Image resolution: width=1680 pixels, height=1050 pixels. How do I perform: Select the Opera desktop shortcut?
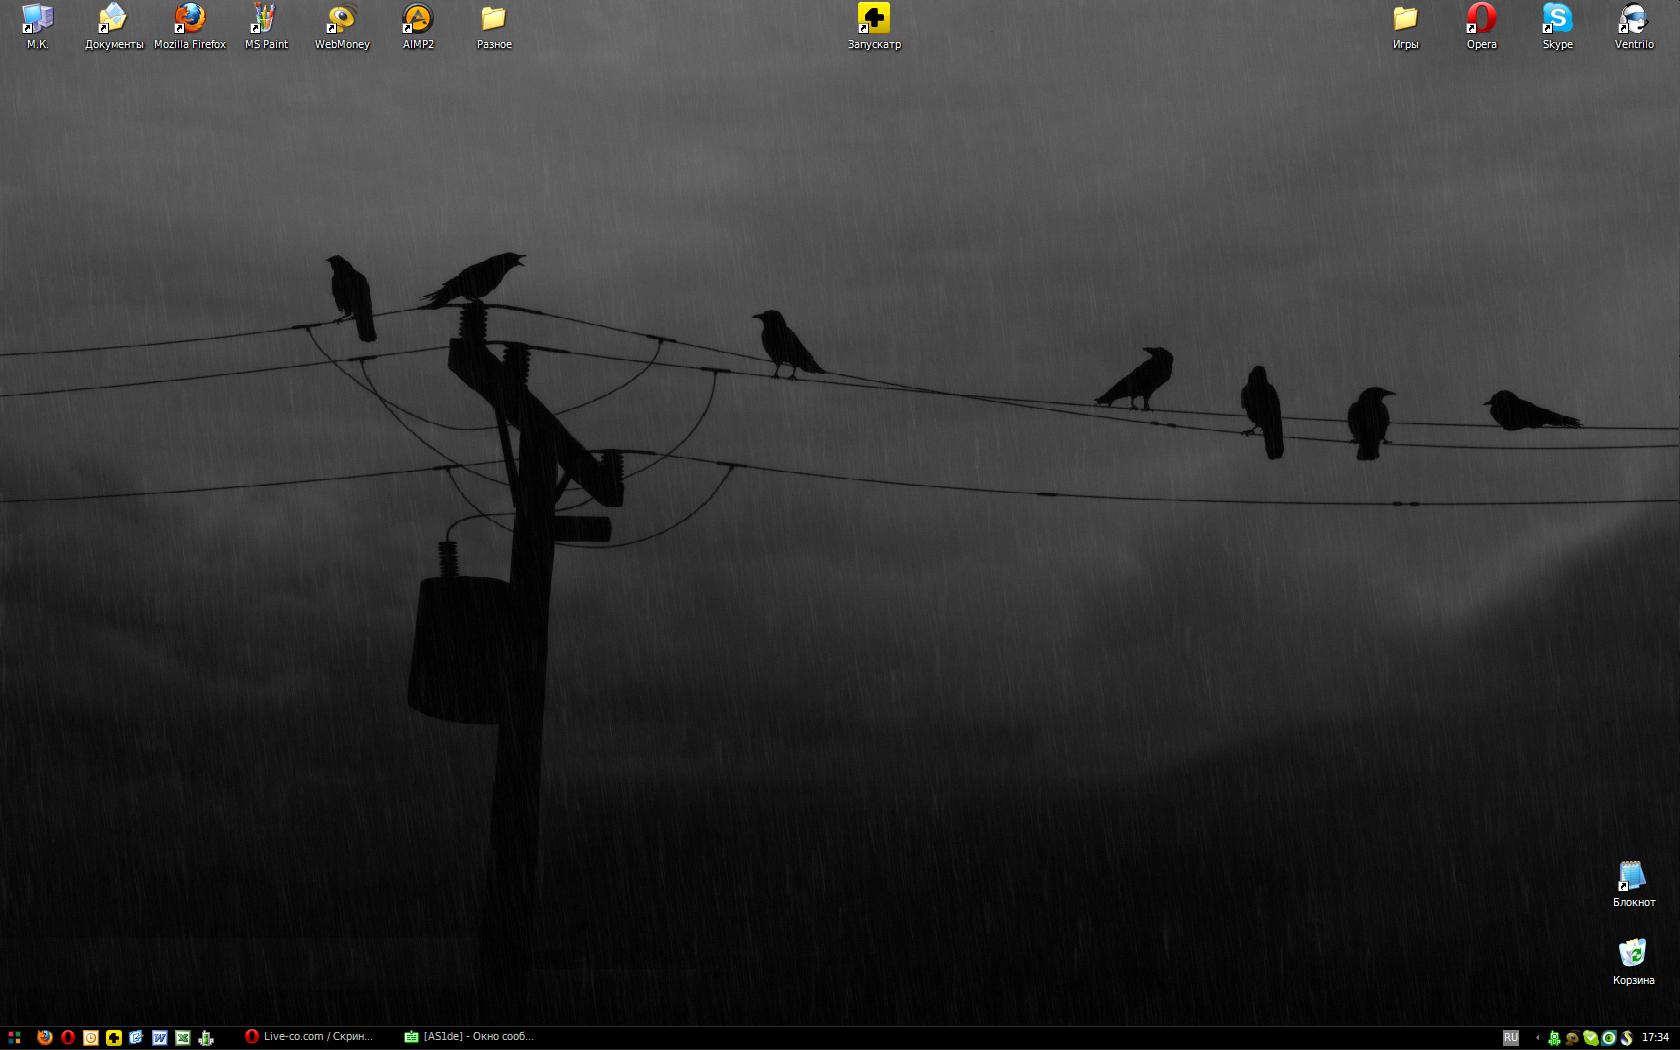coord(1481,20)
